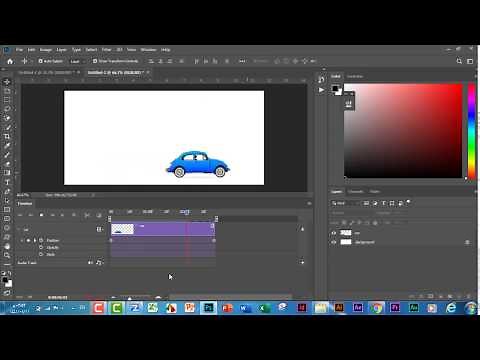480x360 pixels.
Task: Open the Timeline panel flyout menu
Action: (x=309, y=203)
